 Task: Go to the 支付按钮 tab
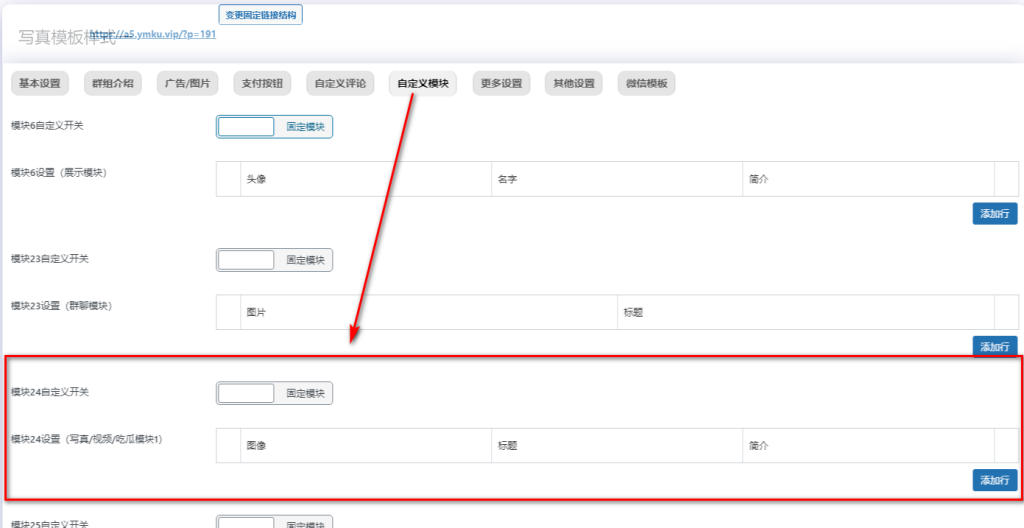[263, 84]
